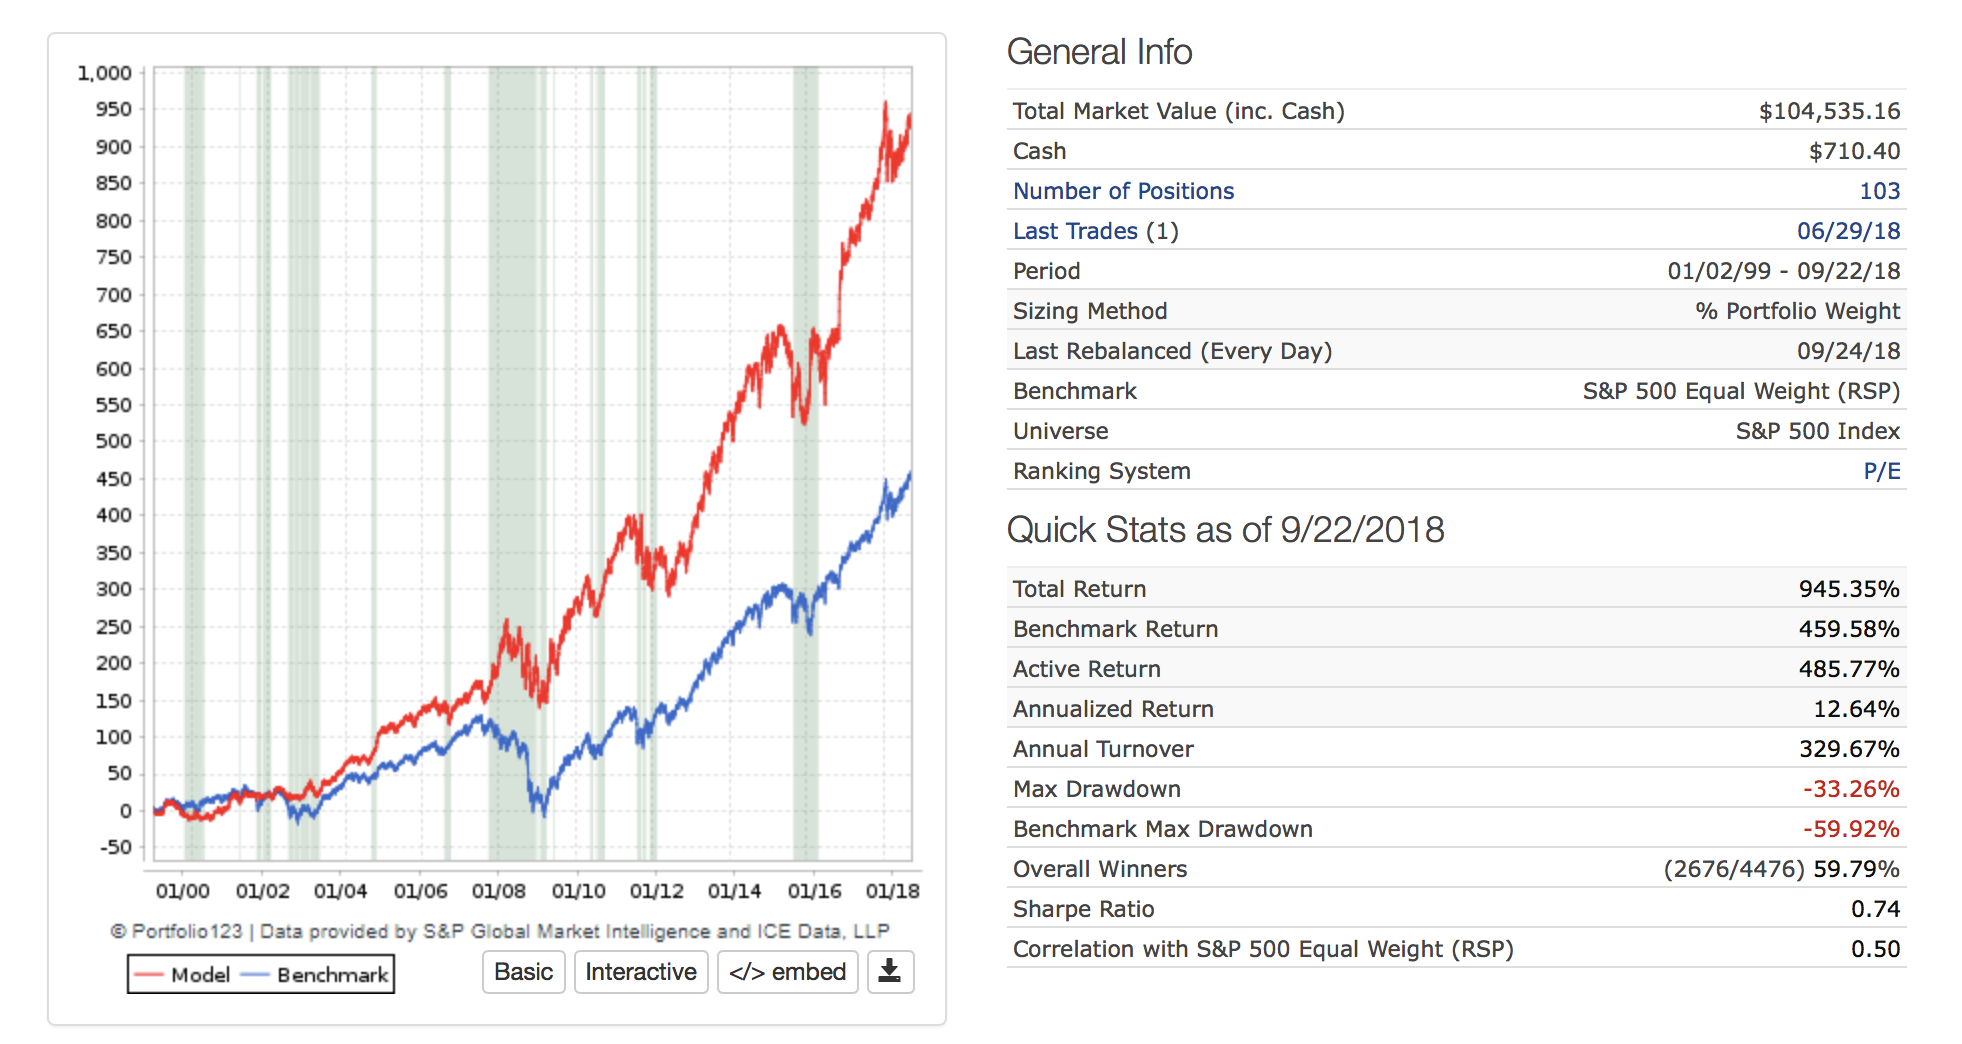Click the Quick Stats as of 9/22/2018 heading
The image size is (1962, 1044).
(1225, 530)
